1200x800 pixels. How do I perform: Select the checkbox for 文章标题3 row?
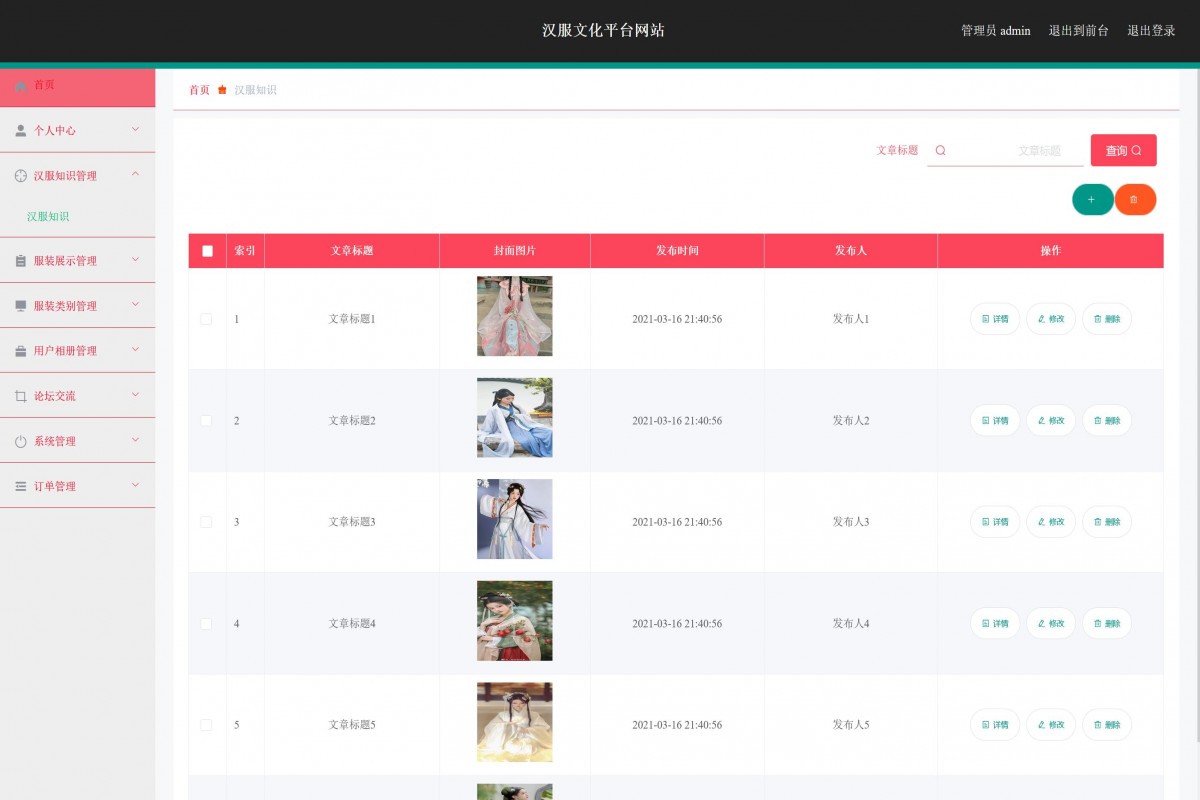coord(206,522)
